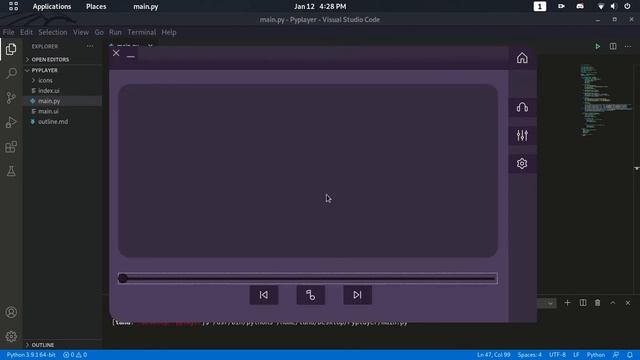The image size is (640, 360).
Task: Run the Python file with play icon
Action: click(x=598, y=47)
